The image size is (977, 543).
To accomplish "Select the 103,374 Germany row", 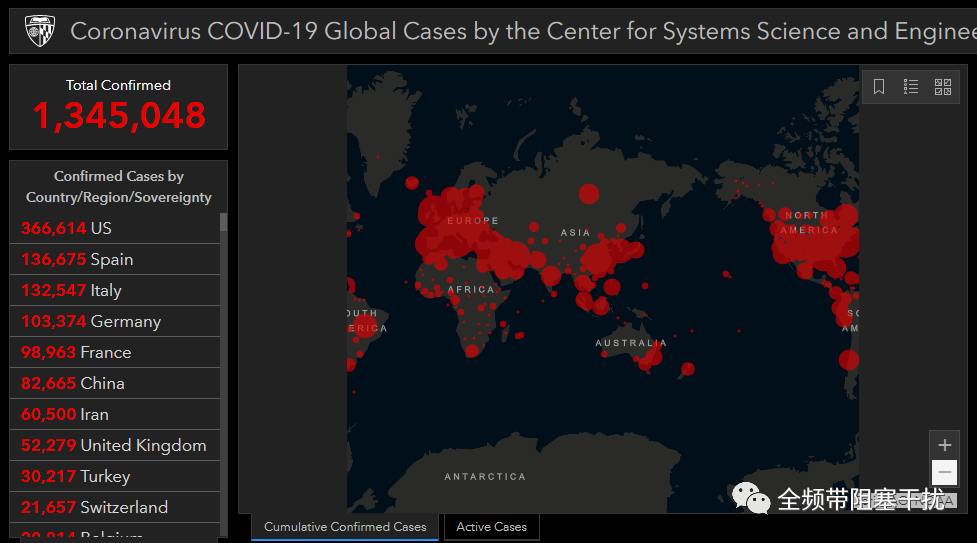I will pyautogui.click(x=115, y=322).
